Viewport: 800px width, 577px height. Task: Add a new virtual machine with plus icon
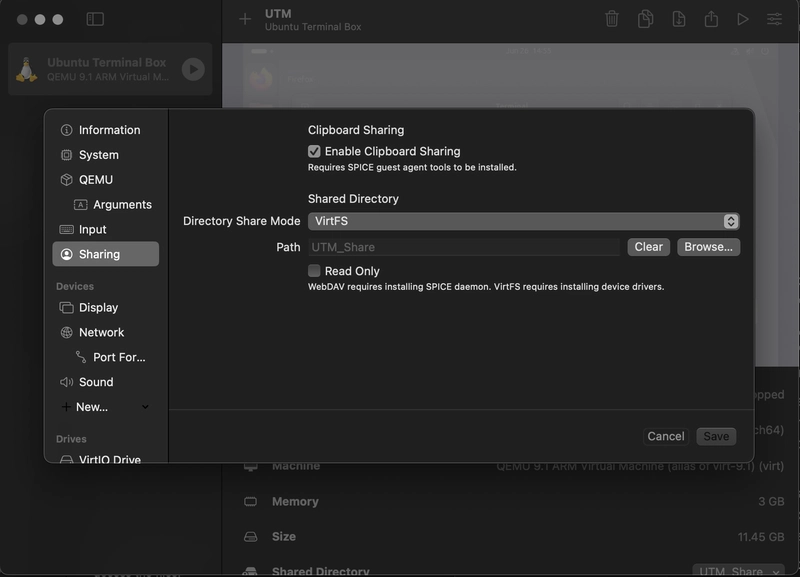coord(245,19)
